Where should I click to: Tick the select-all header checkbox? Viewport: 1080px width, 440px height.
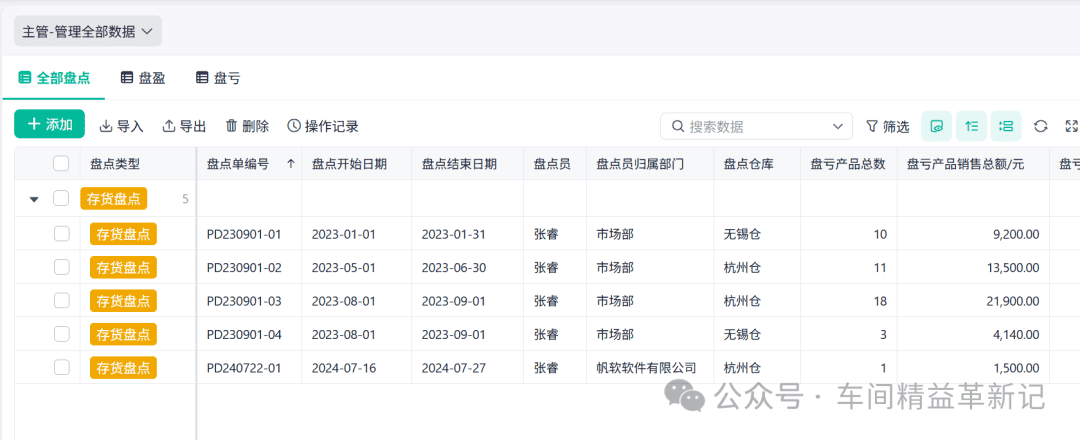pyautogui.click(x=61, y=163)
